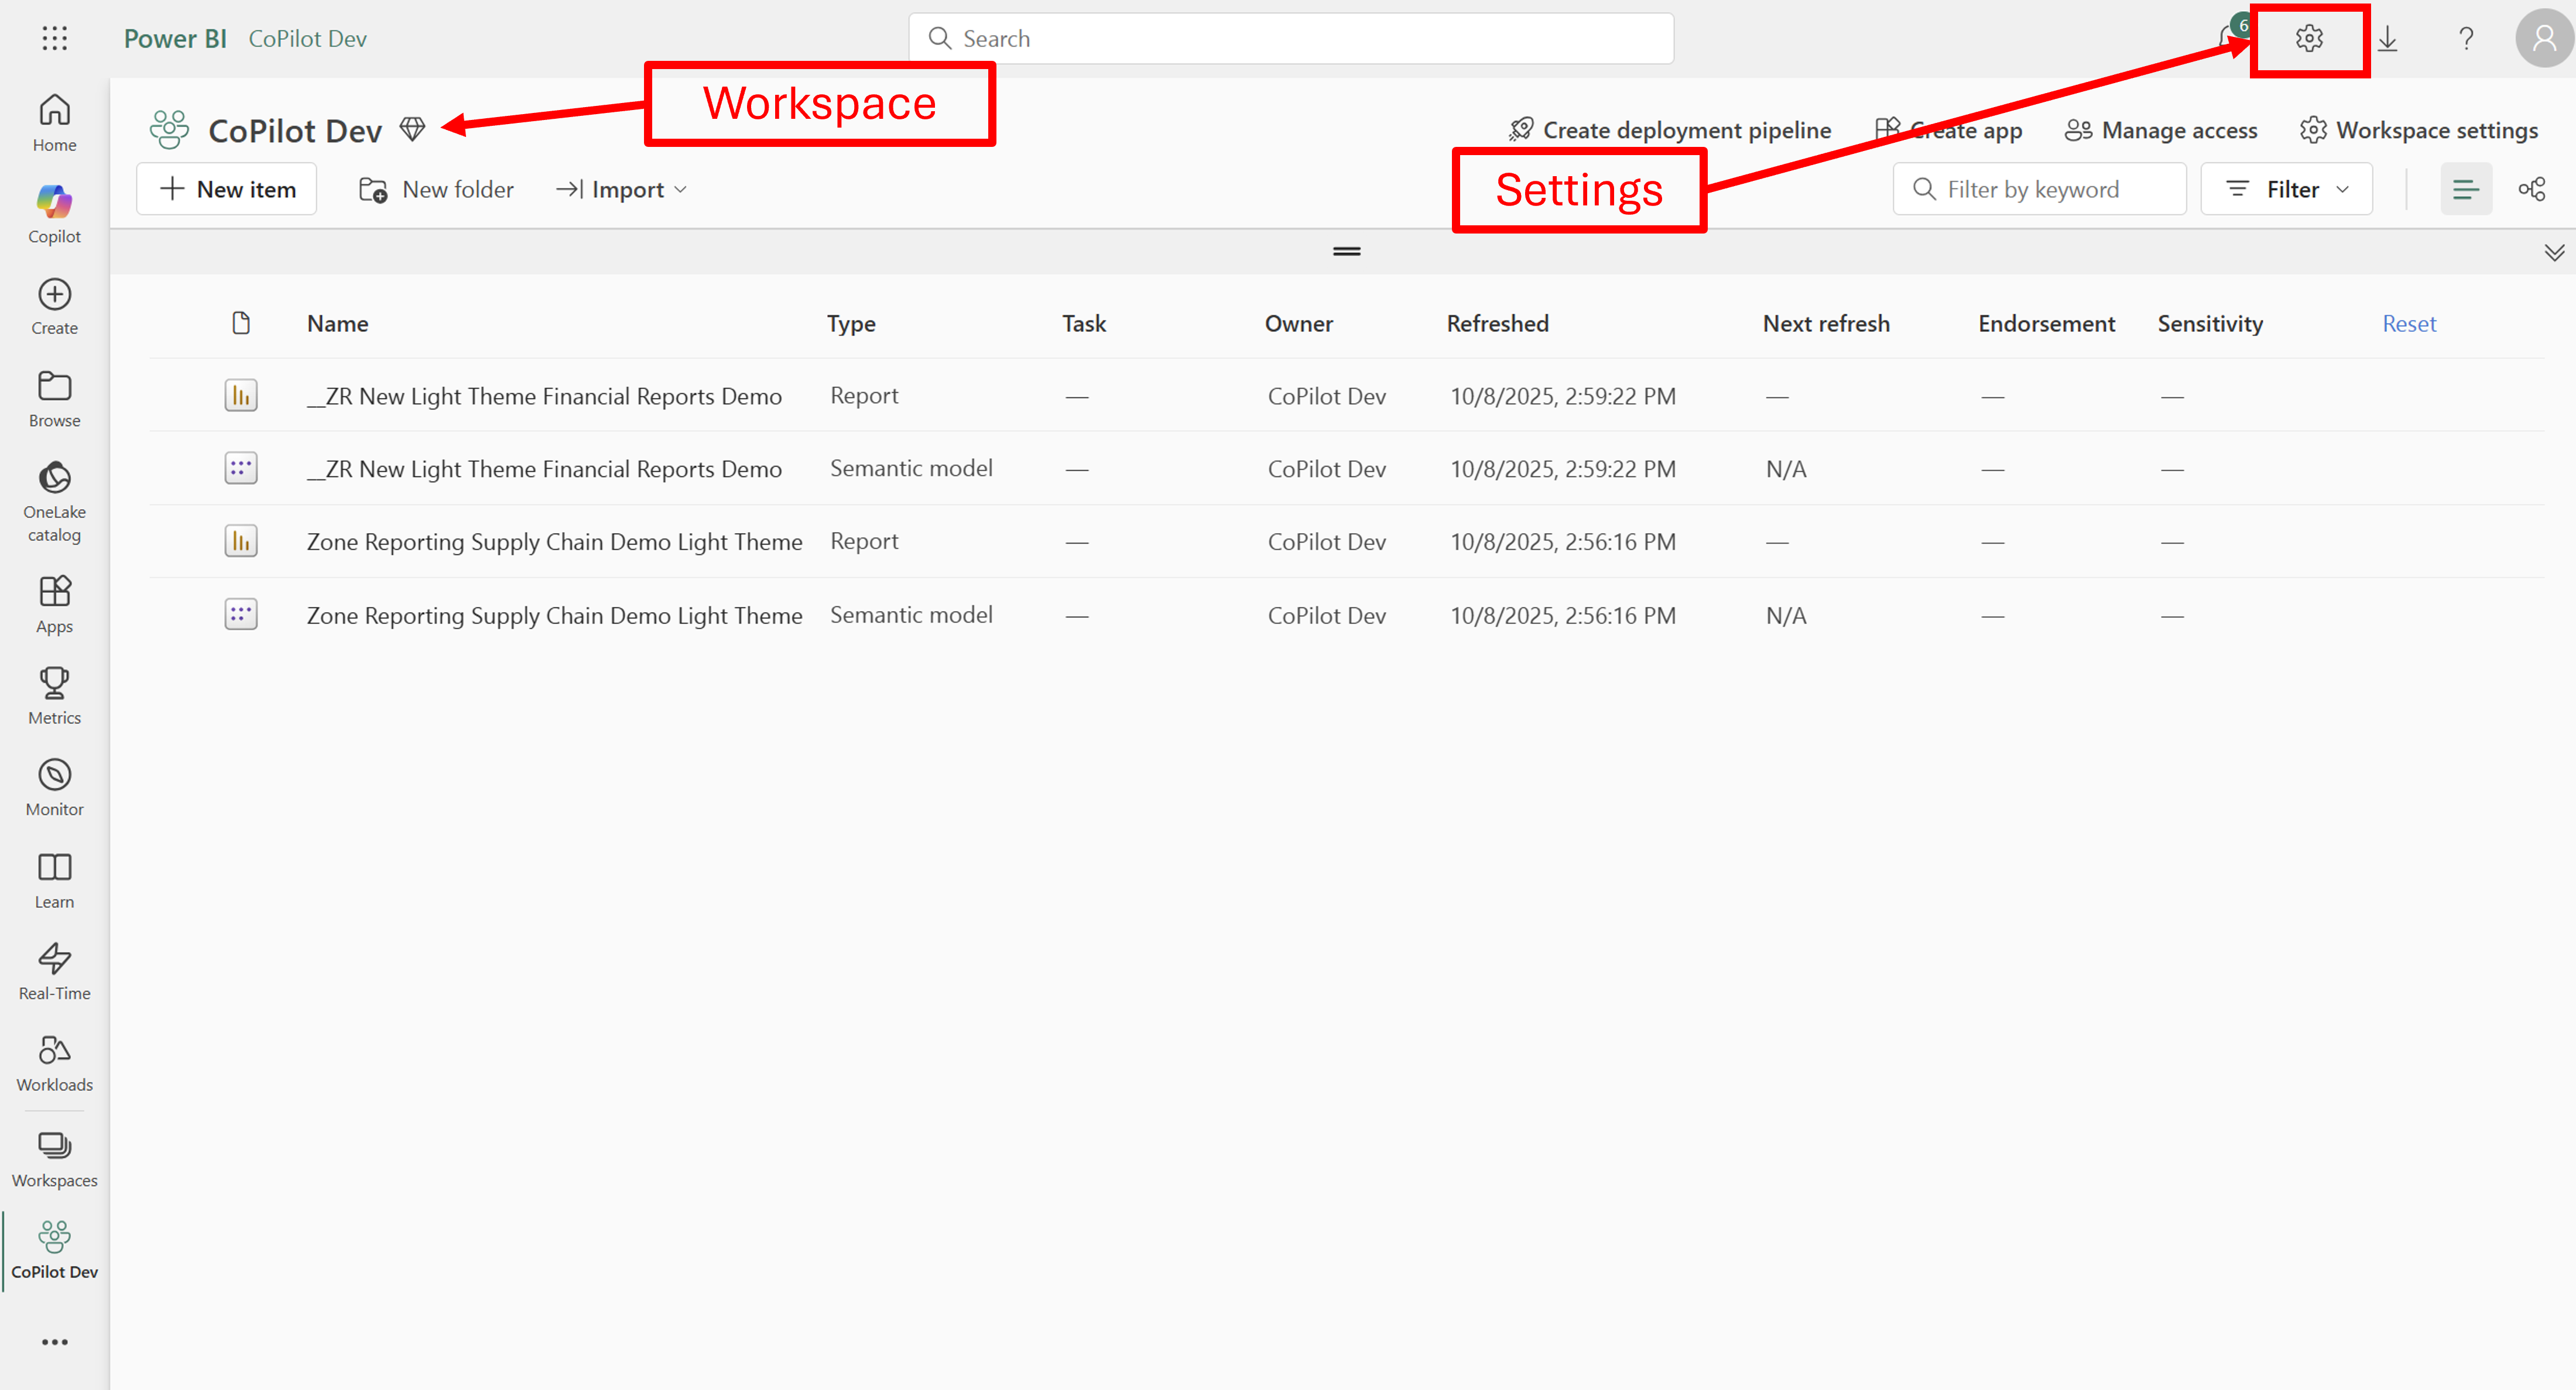Sort by Name column header
2576x1390 pixels.
(x=338, y=323)
